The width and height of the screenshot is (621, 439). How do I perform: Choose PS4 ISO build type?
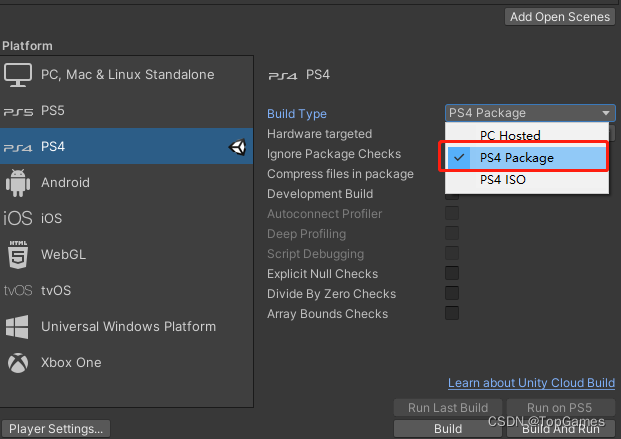(527, 179)
